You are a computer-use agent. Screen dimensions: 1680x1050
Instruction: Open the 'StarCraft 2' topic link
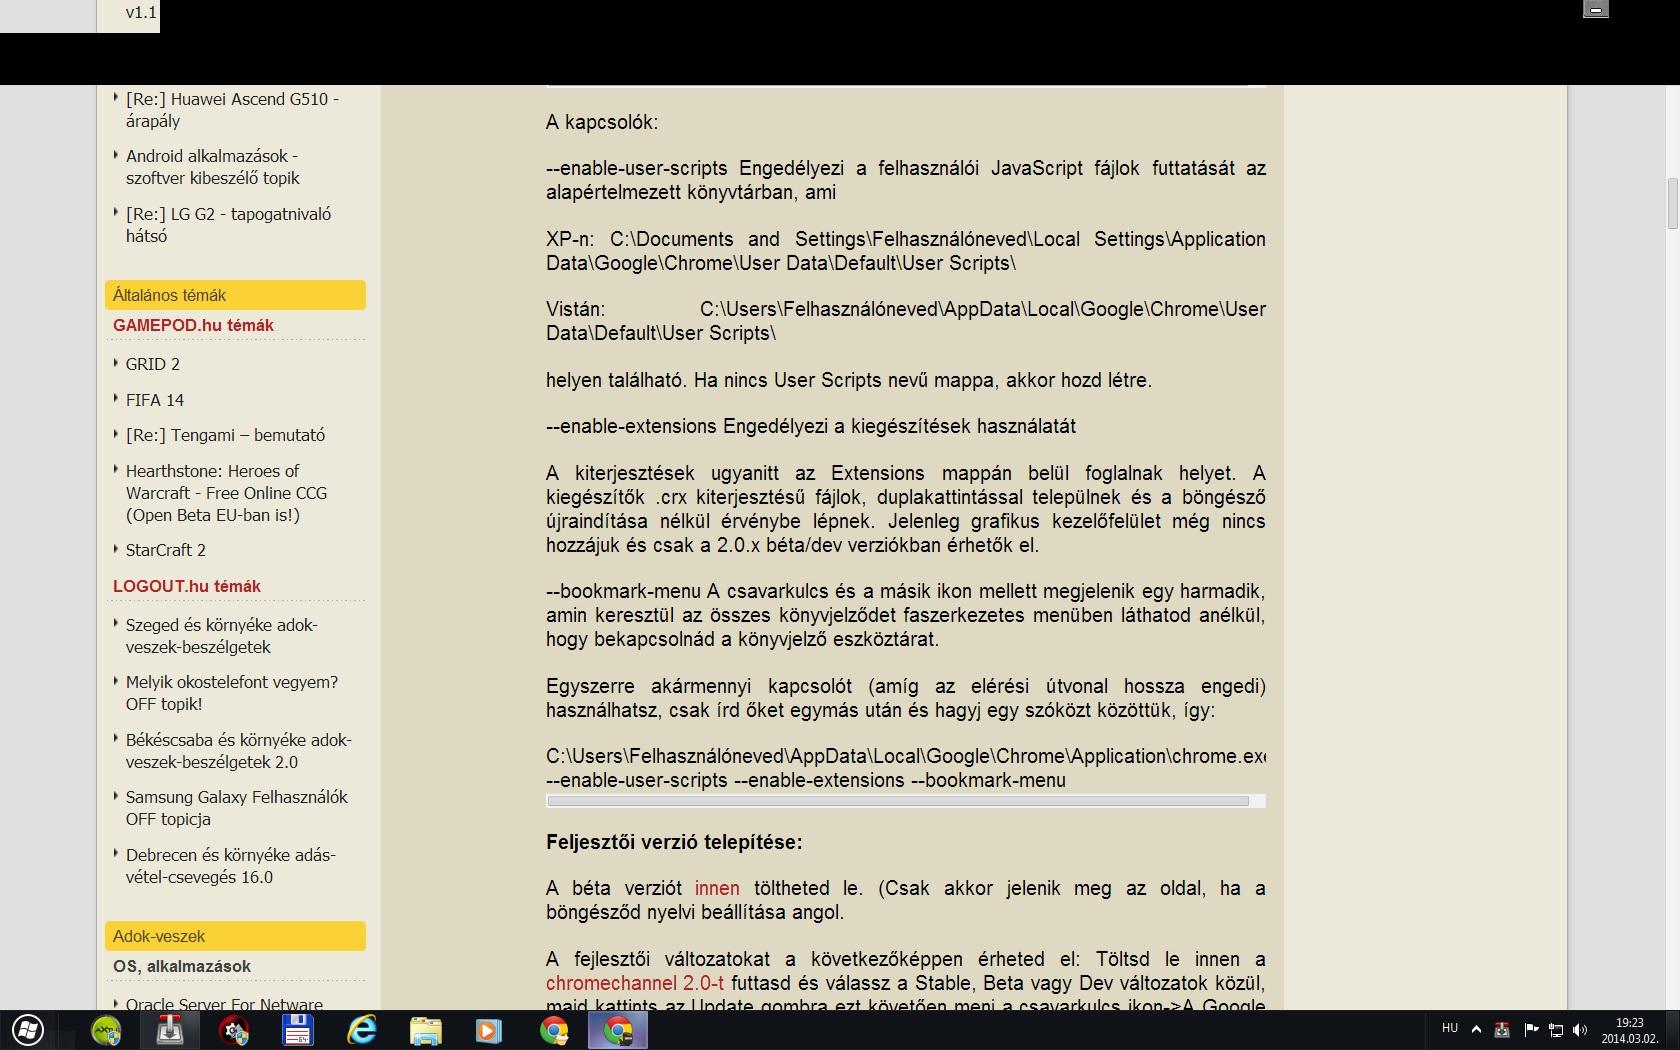[166, 550]
